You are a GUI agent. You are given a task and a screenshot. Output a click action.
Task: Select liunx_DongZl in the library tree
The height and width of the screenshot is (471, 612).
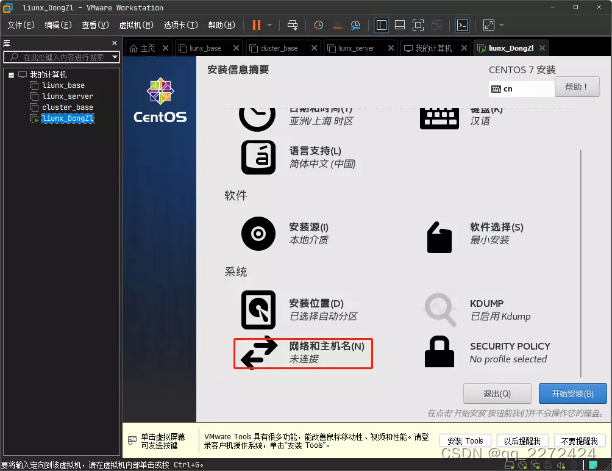pyautogui.click(x=68, y=118)
